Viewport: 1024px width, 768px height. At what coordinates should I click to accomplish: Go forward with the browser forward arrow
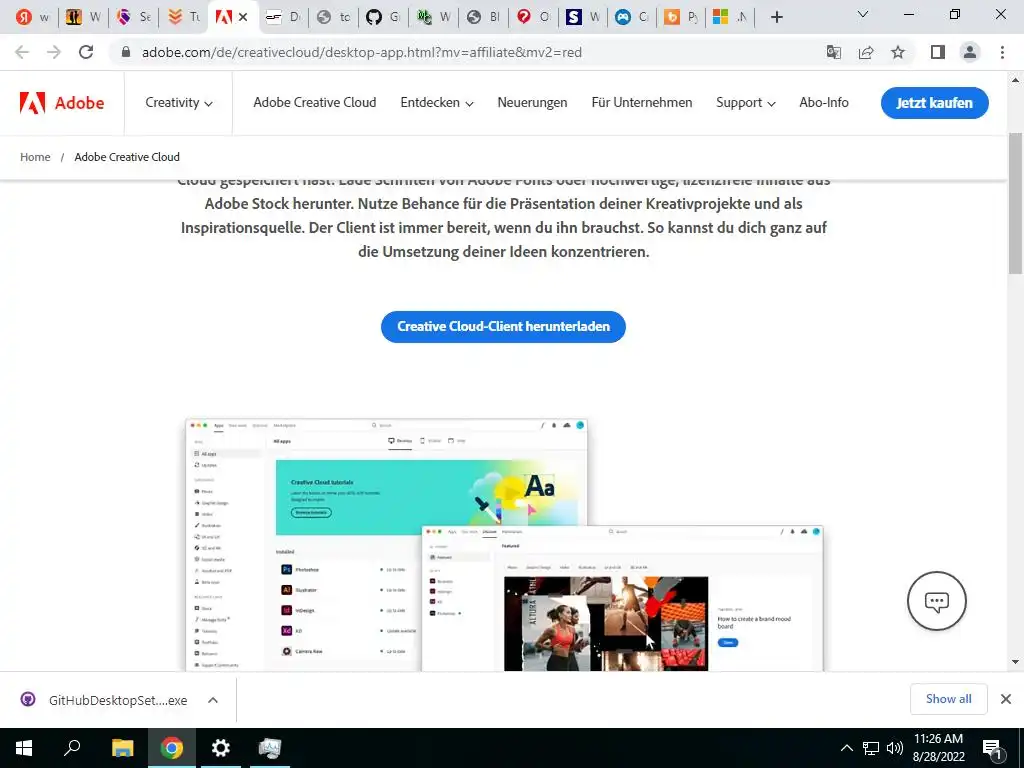point(54,52)
